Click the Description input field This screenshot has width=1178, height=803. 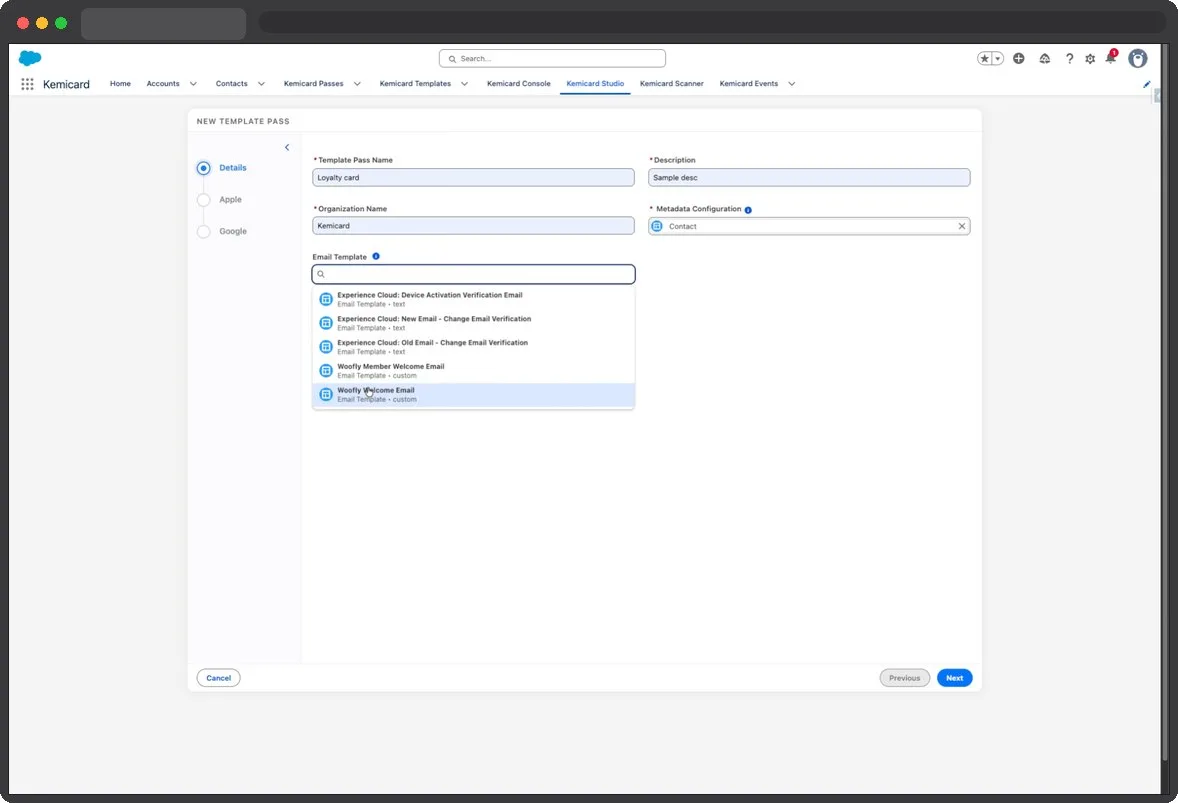(x=809, y=178)
